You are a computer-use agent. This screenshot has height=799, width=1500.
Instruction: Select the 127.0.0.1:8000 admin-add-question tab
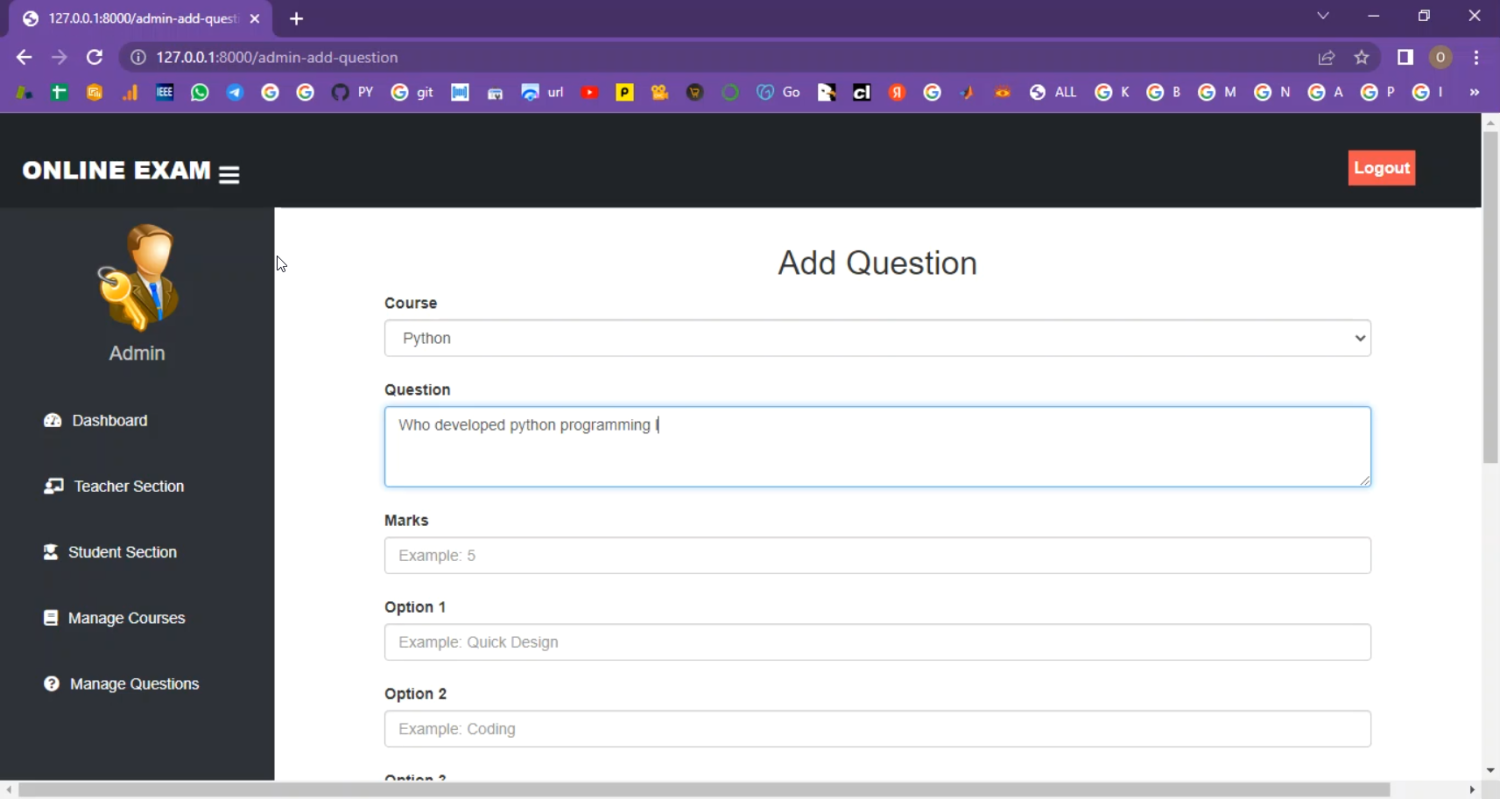click(x=140, y=19)
